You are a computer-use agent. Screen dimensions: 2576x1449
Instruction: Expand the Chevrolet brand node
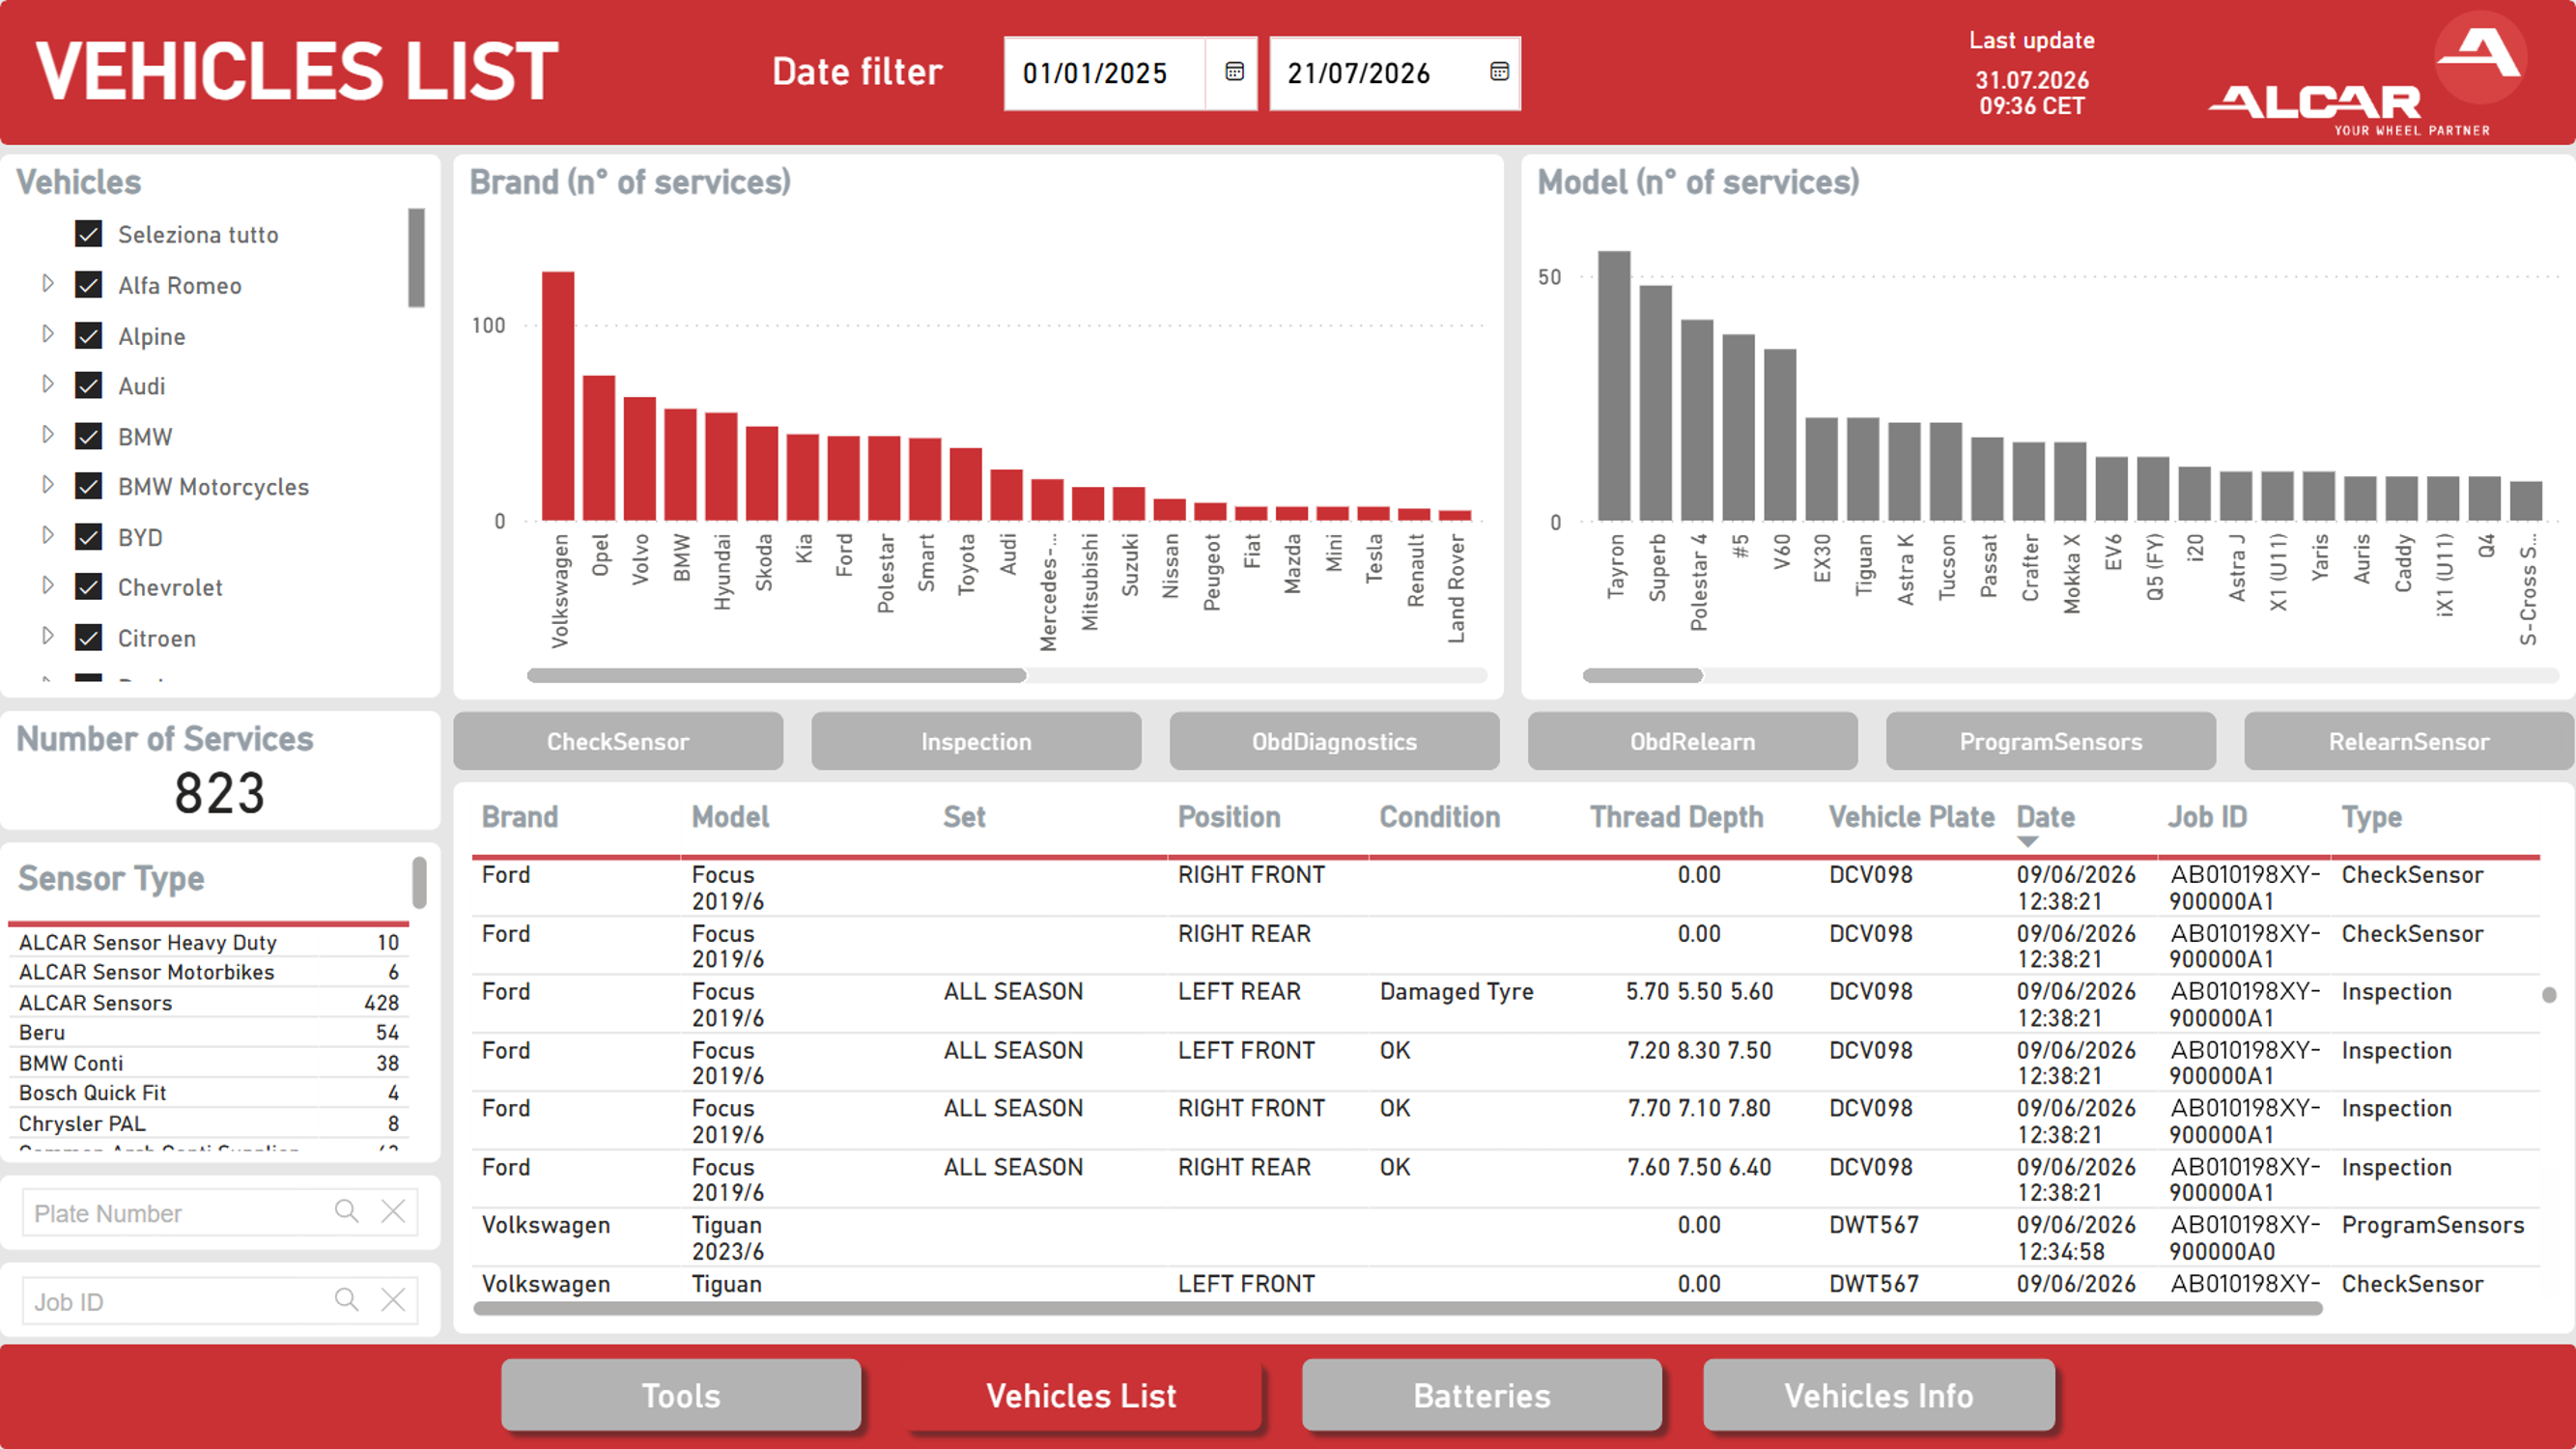pyautogui.click(x=47, y=586)
